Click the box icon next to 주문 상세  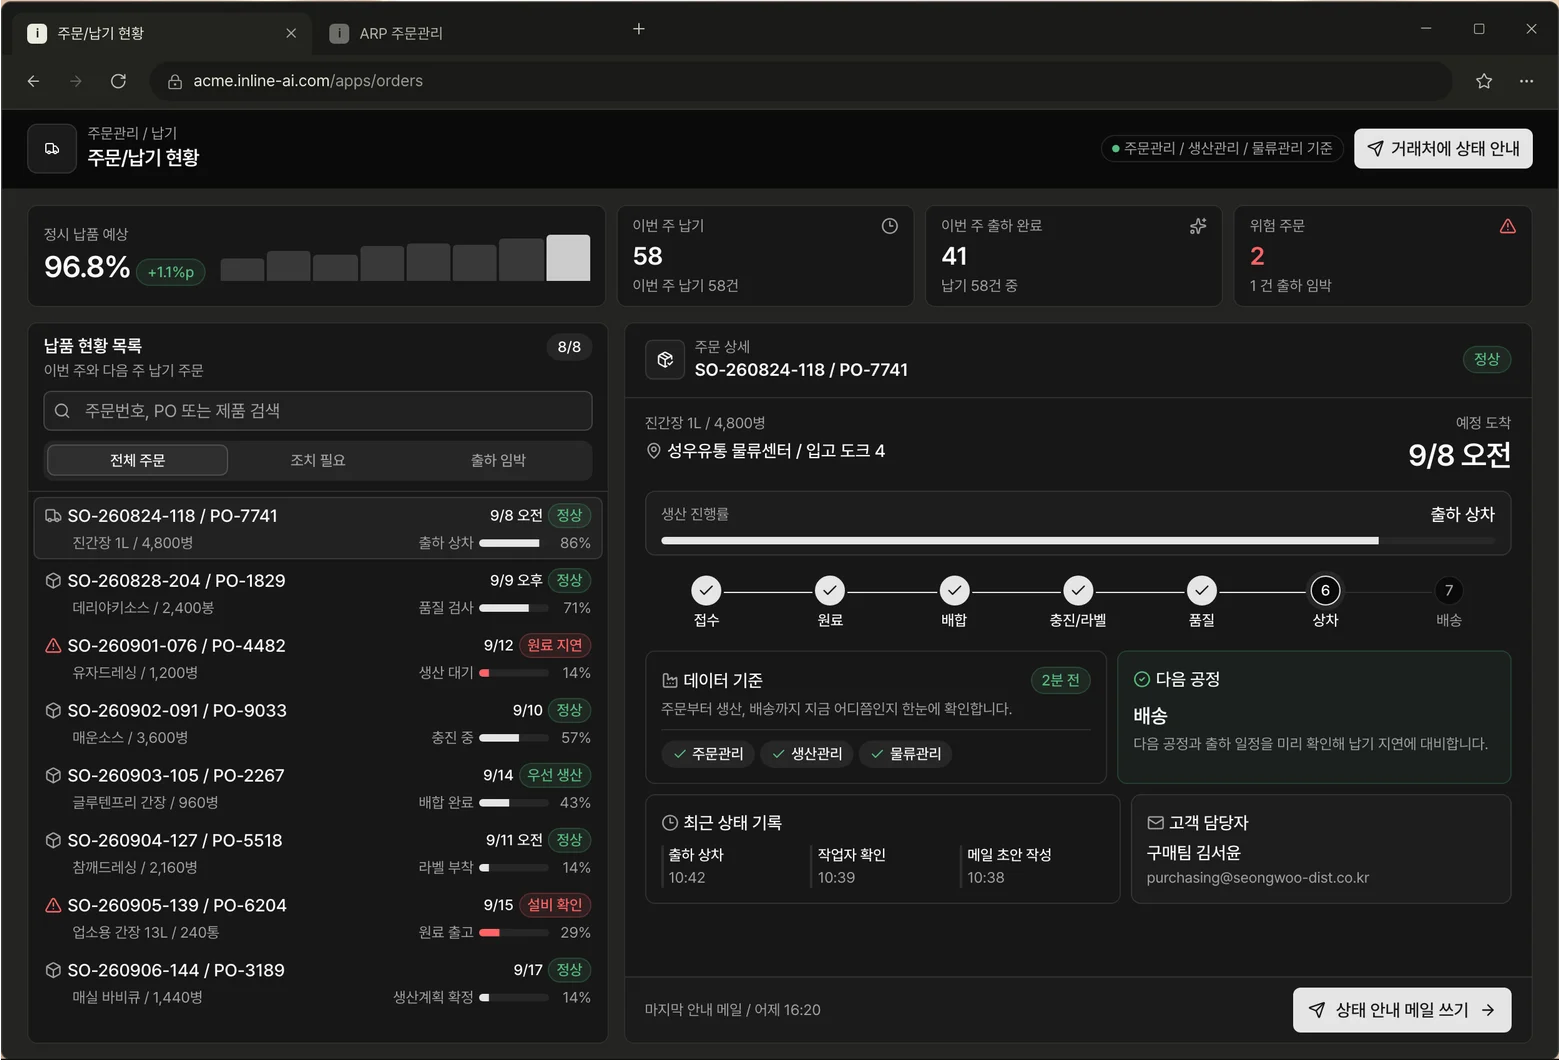point(665,359)
